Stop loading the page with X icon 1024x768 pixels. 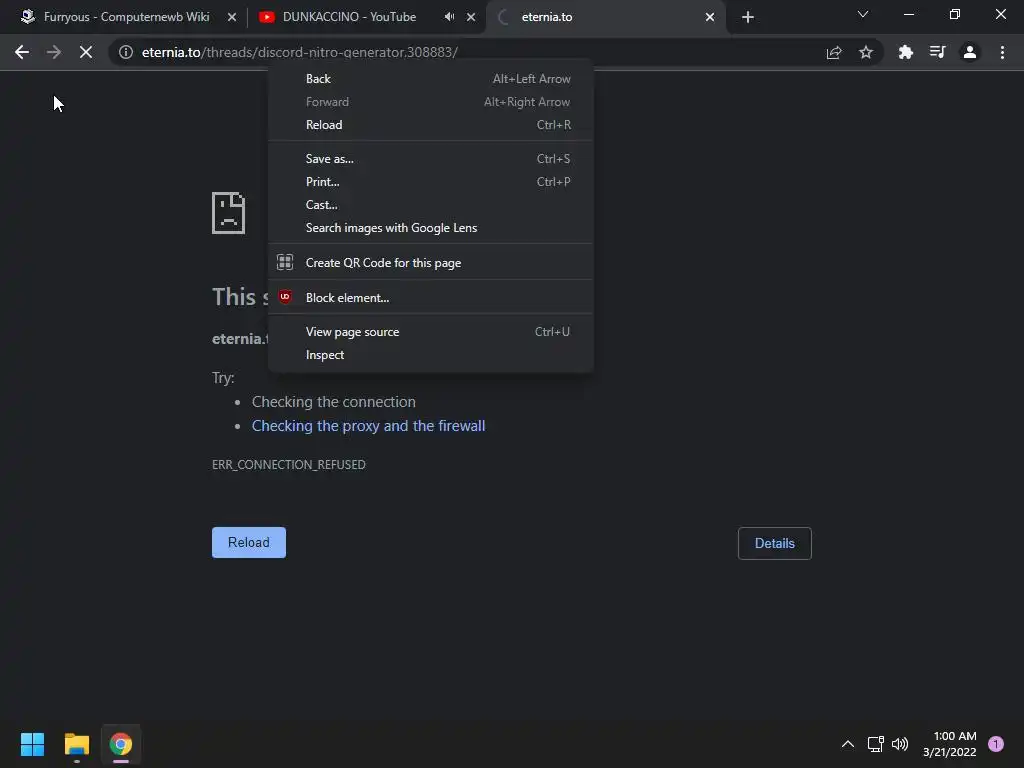(x=86, y=52)
